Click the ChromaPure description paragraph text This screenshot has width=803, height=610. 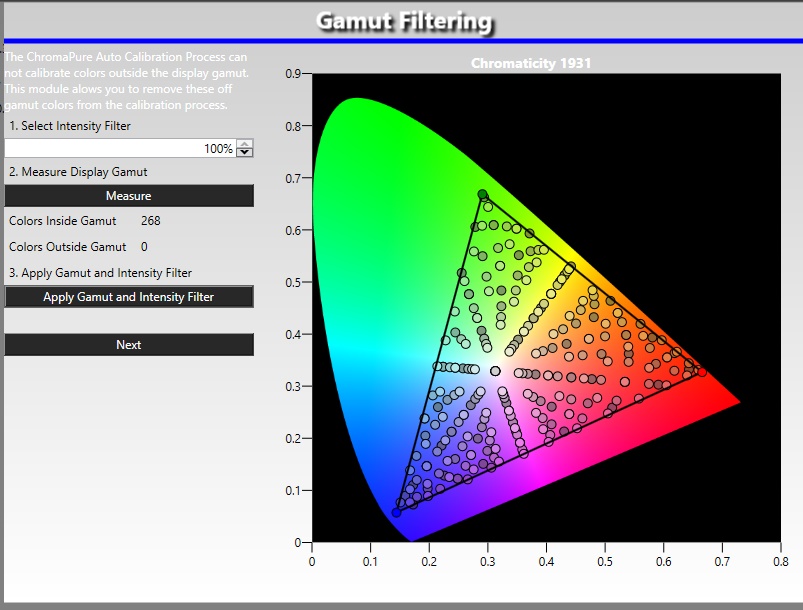tap(126, 81)
